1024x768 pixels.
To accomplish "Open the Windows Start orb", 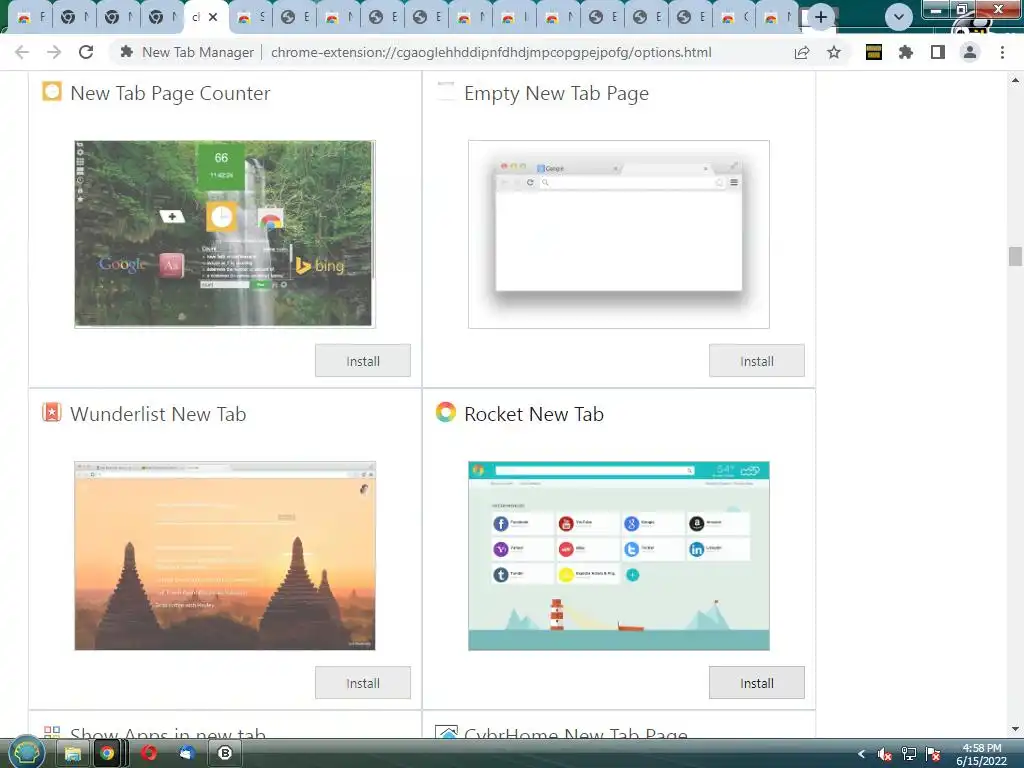I will point(26,753).
